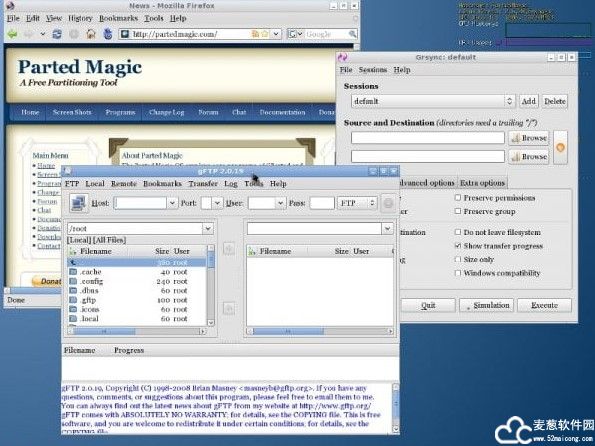Open gFTP protocol selector showing FTP
Image resolution: width=595 pixels, height=446 pixels.
tap(357, 203)
